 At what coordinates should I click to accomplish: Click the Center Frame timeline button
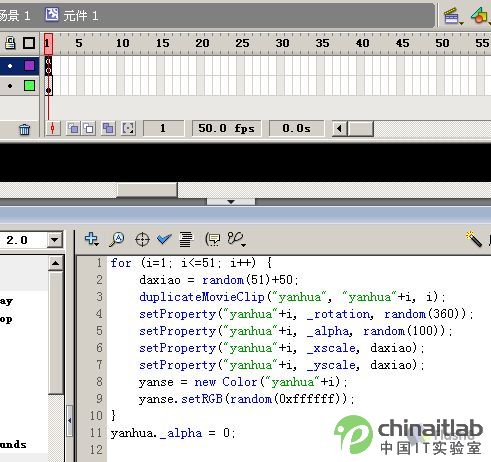pyautogui.click(x=53, y=128)
